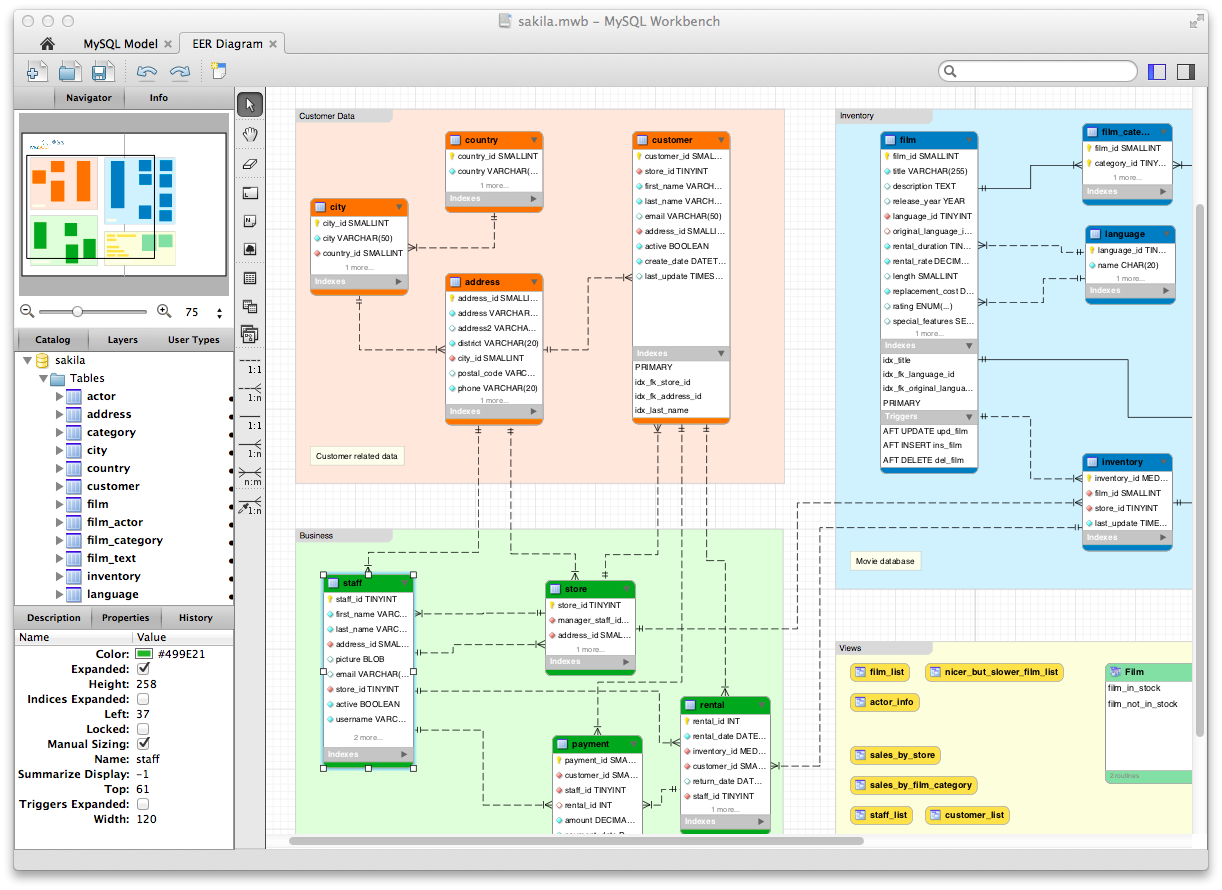The image size is (1222, 890).
Task: Pick the new layer tool
Action: (250, 191)
